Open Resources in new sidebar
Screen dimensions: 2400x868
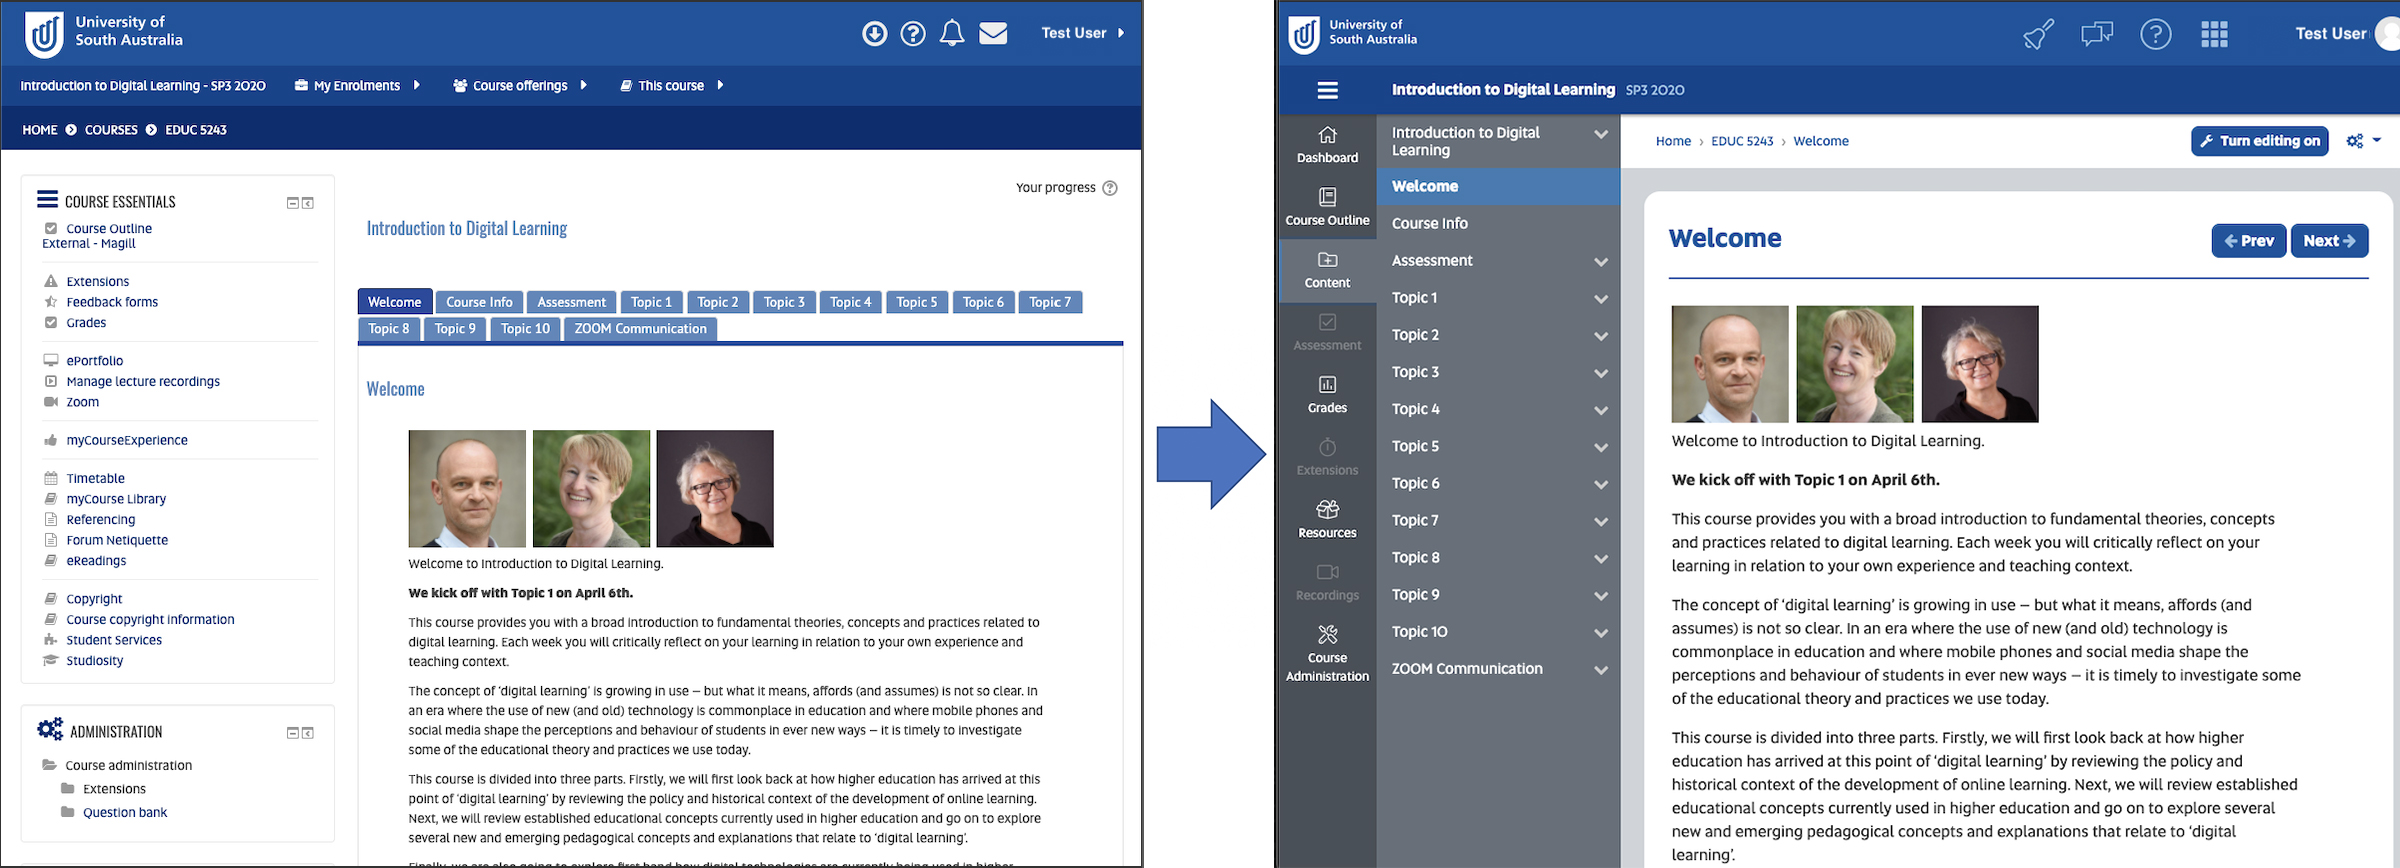pos(1327,520)
